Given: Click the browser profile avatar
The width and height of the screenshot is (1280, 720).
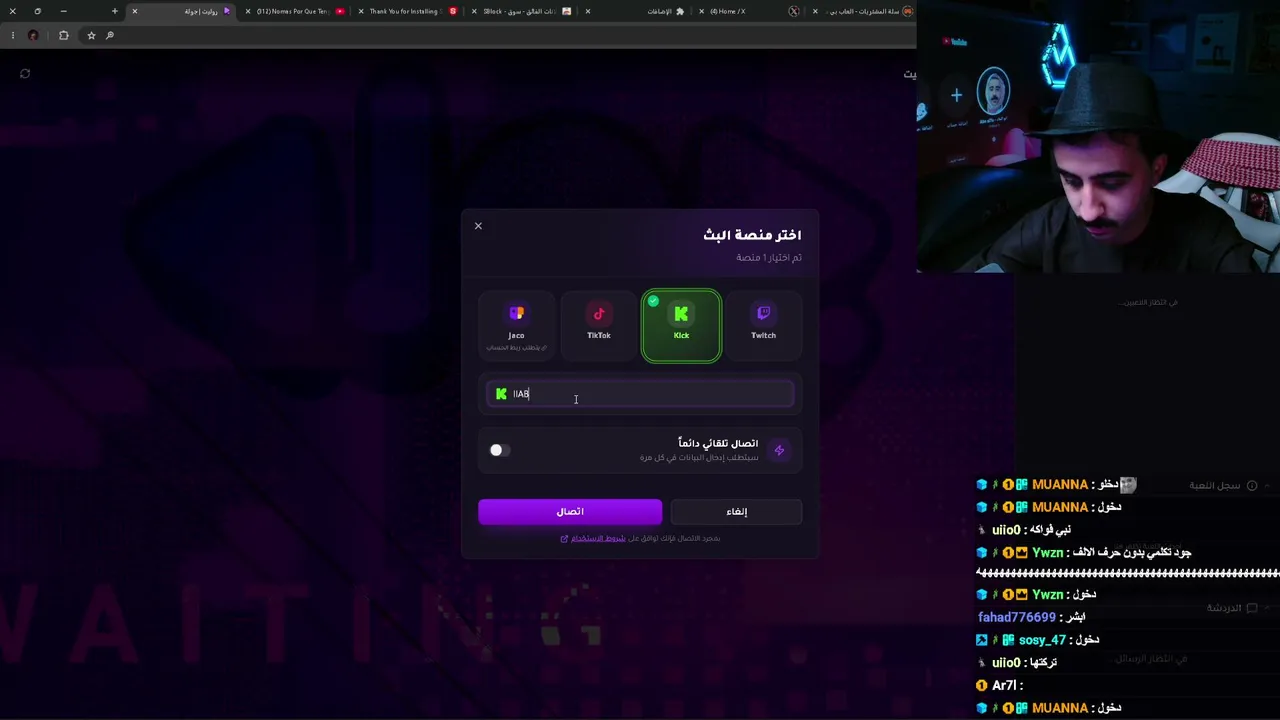Looking at the screenshot, I should [x=33, y=35].
